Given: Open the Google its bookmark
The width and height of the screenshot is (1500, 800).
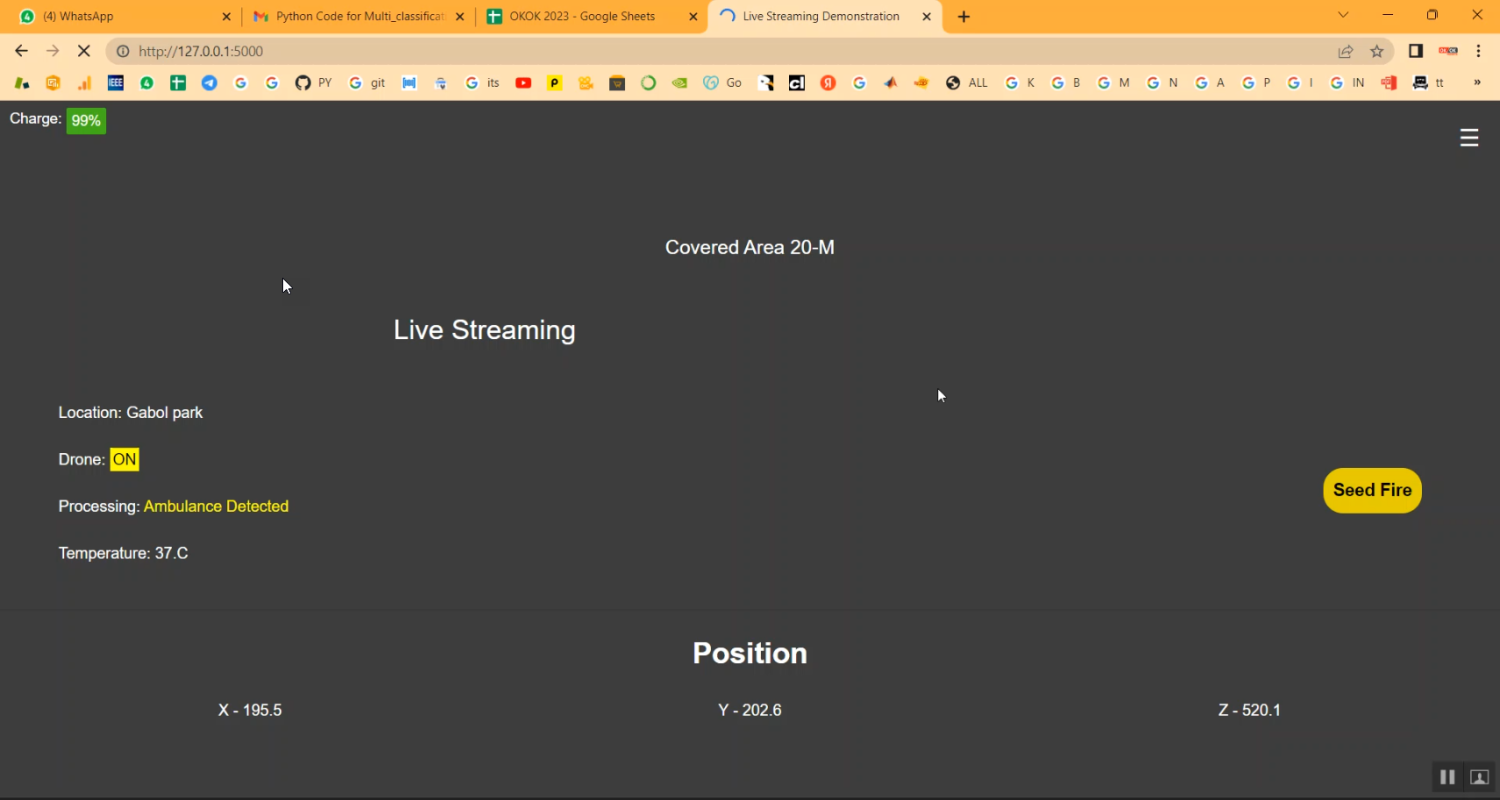Looking at the screenshot, I should [483, 83].
